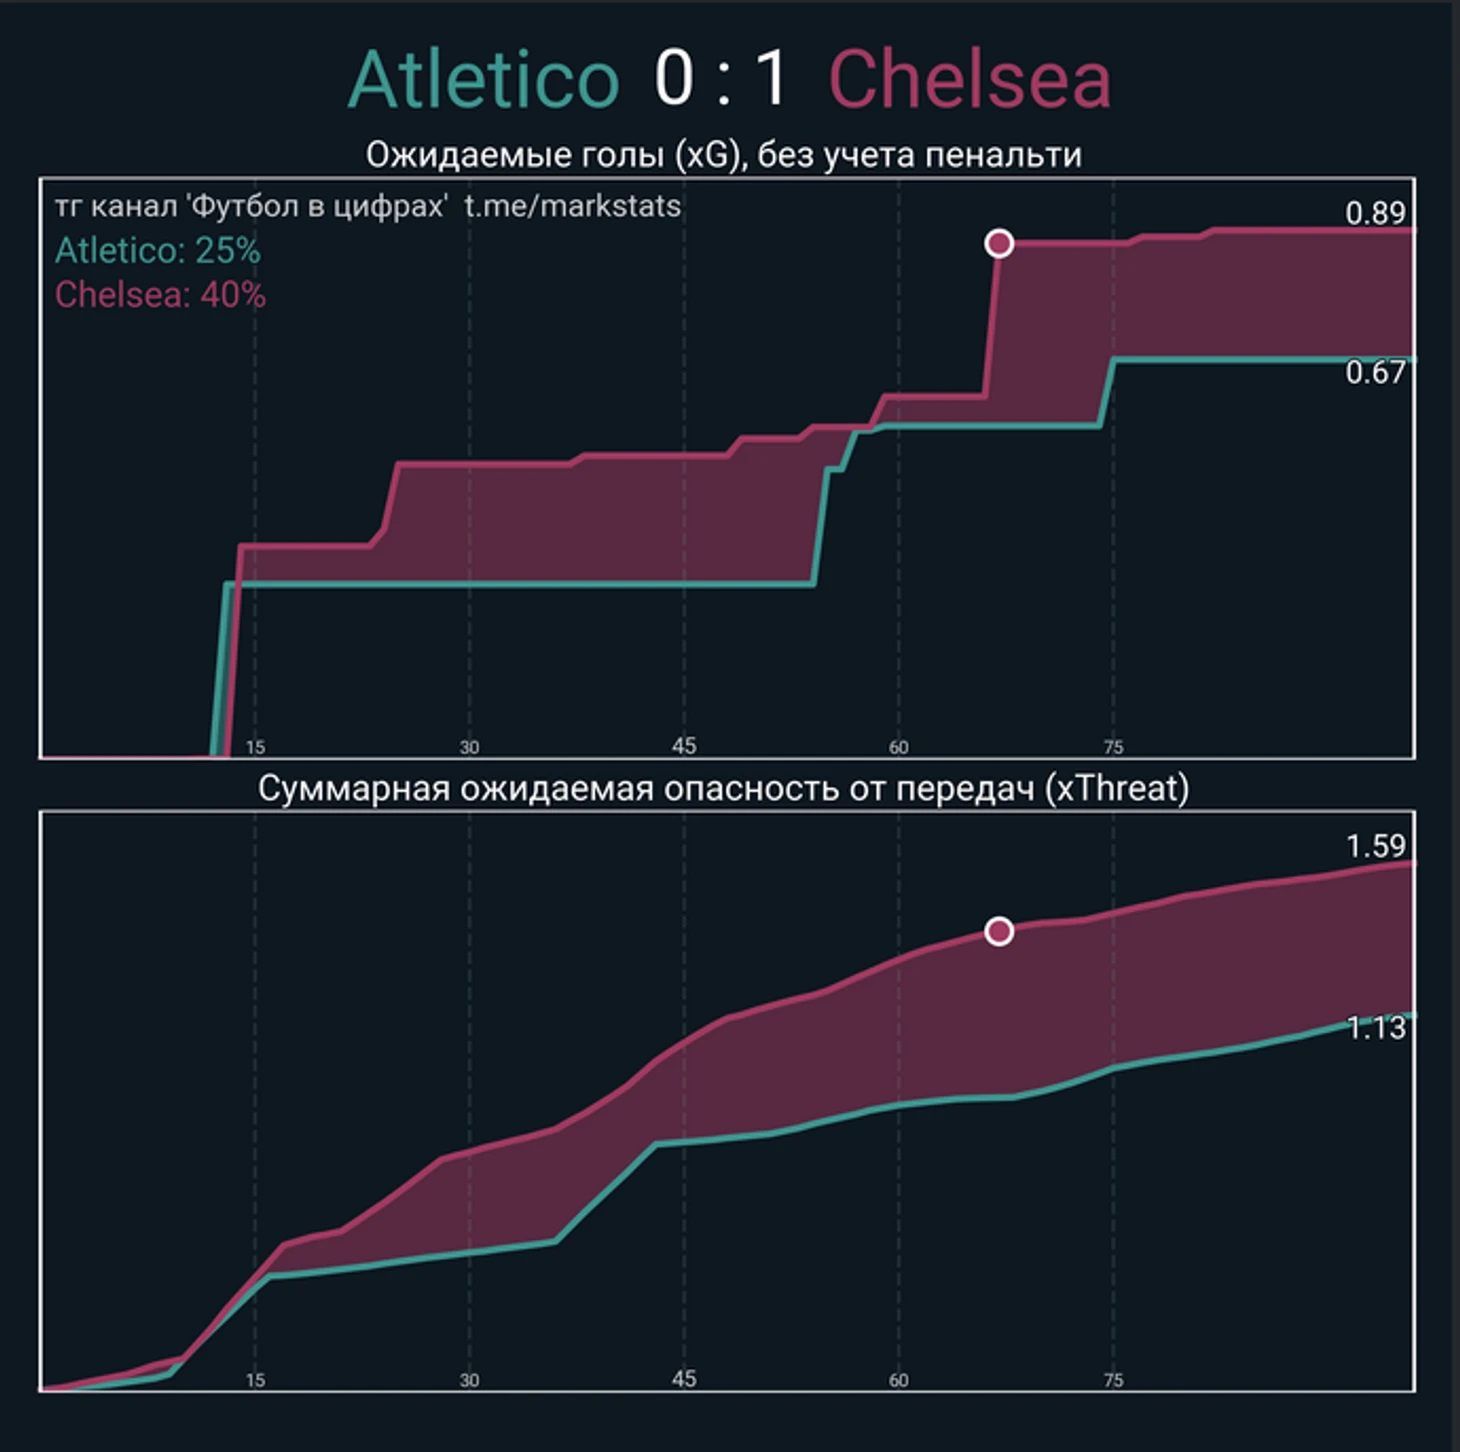
Task: Open the t.me/markstats link
Action: [573, 206]
